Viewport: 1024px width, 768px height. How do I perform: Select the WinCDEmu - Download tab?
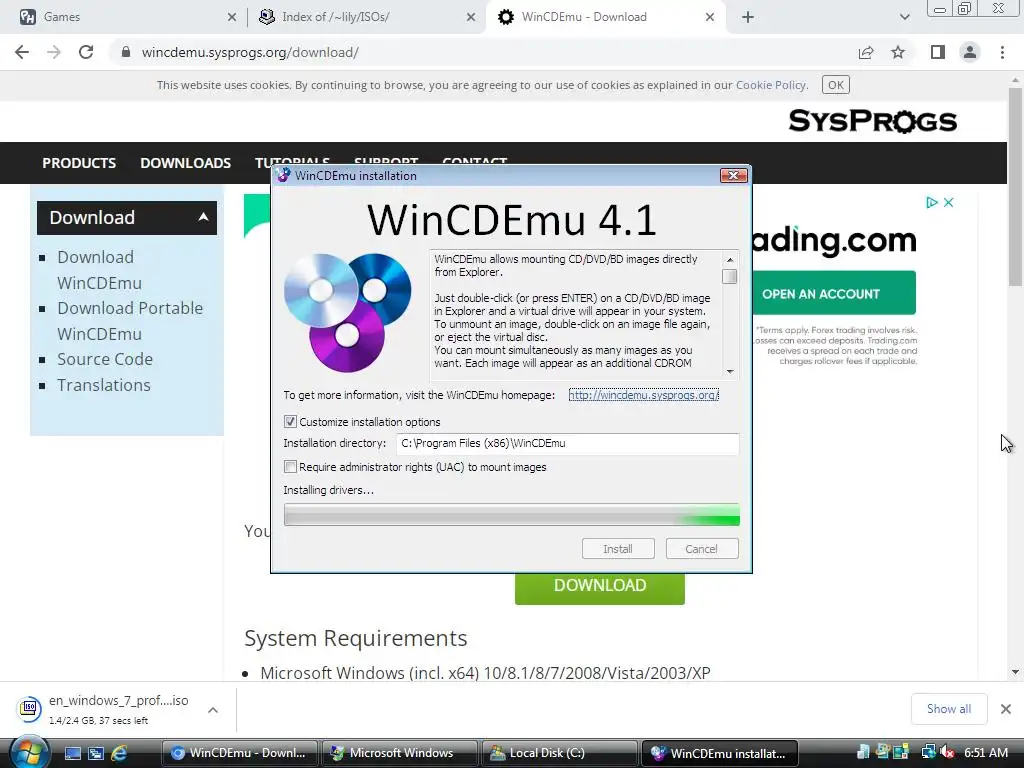pos(604,17)
